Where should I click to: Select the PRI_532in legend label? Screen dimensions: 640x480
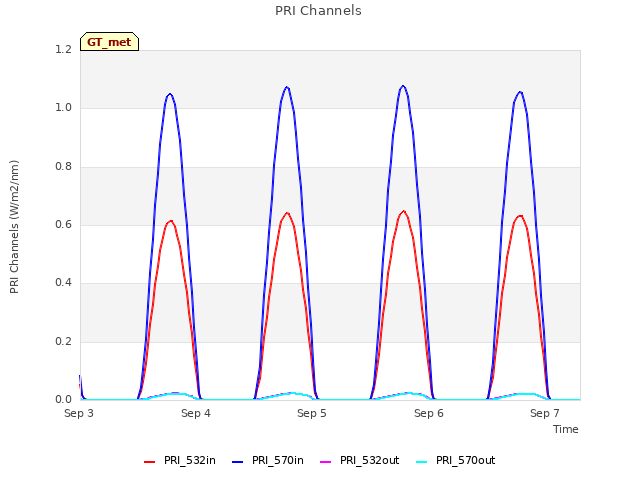[x=190, y=460]
